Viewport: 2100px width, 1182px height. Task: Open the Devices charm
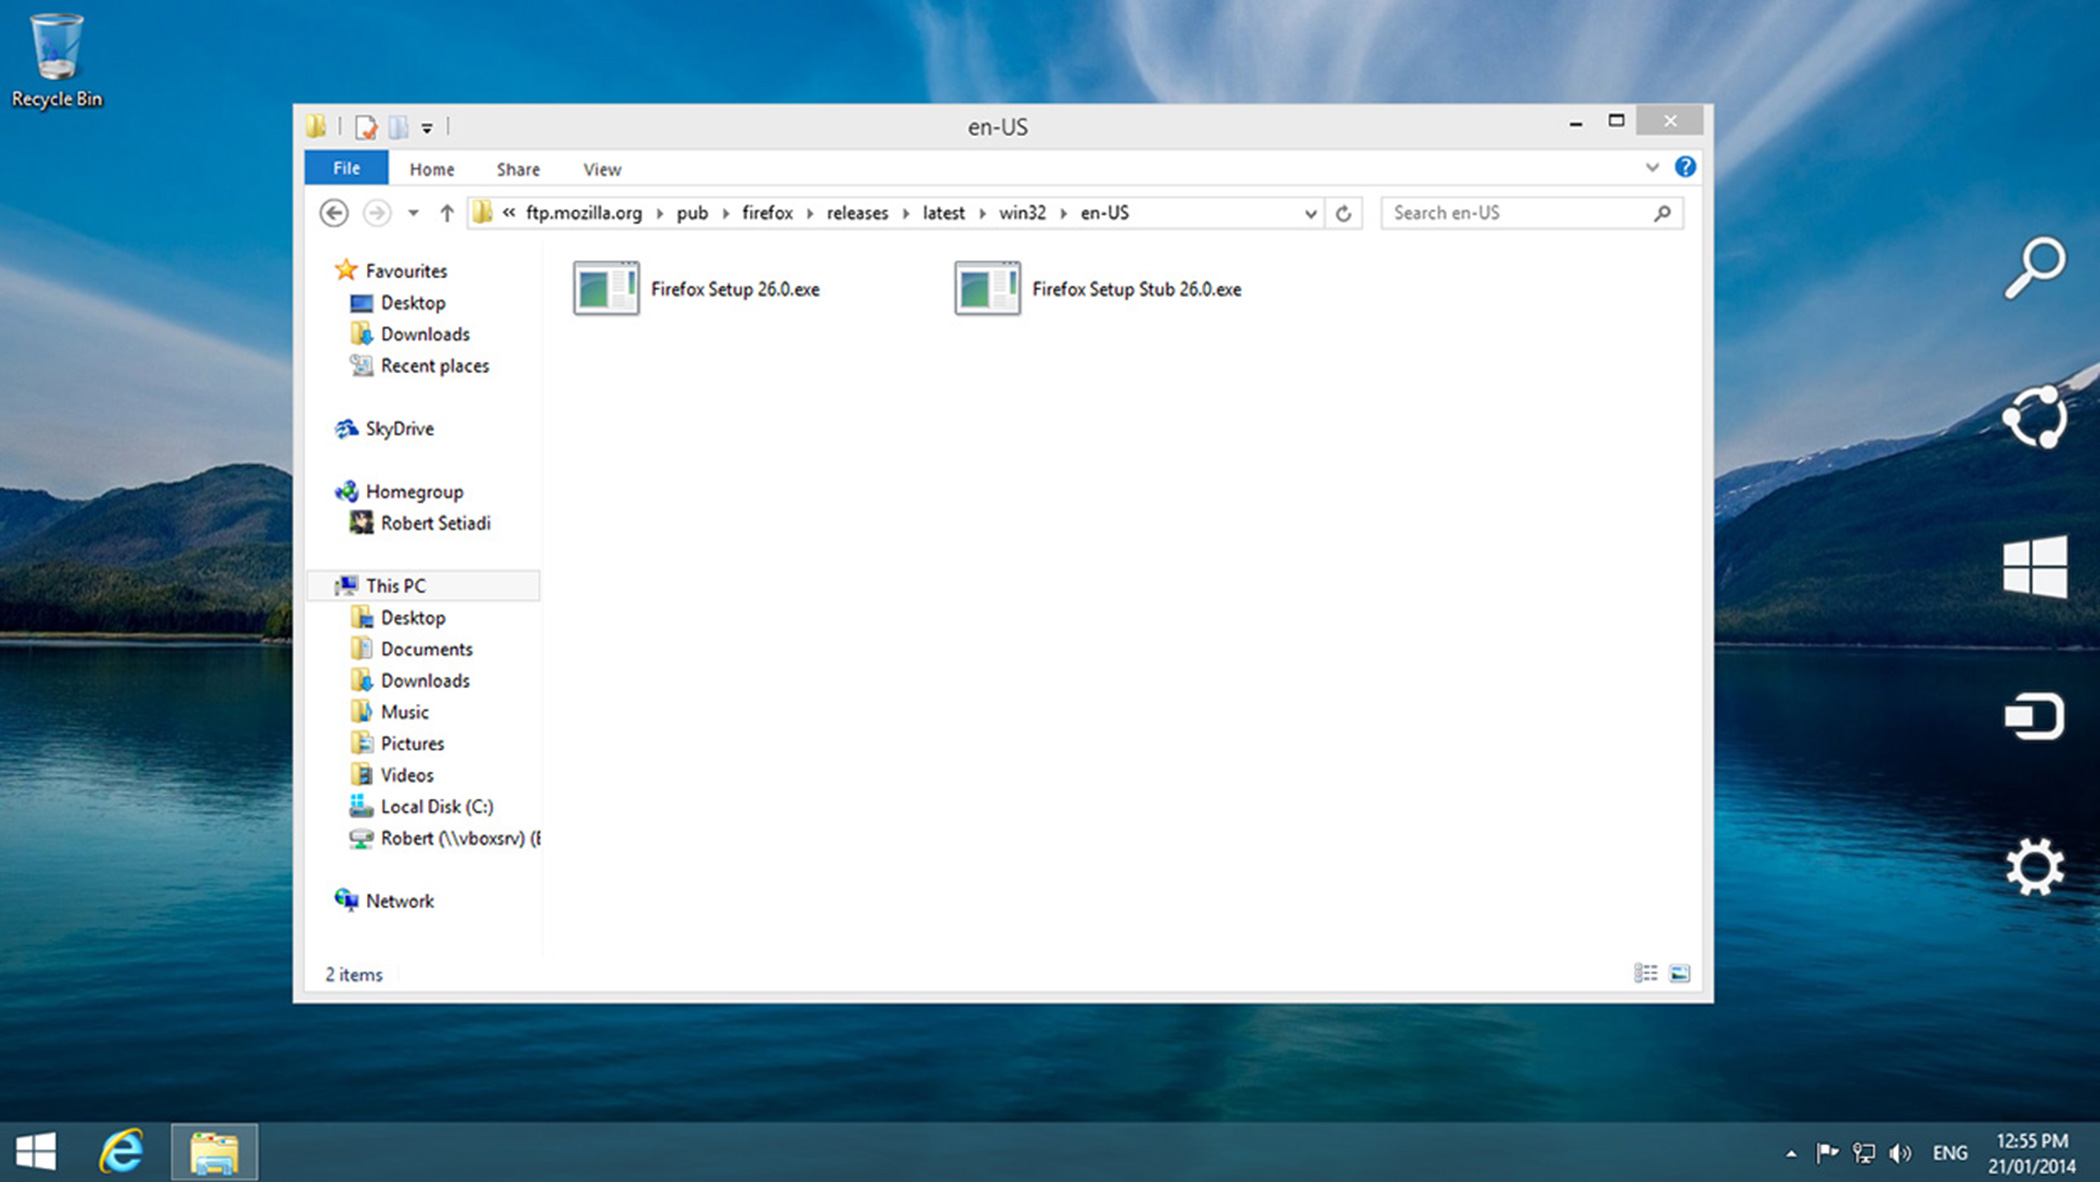2034,716
